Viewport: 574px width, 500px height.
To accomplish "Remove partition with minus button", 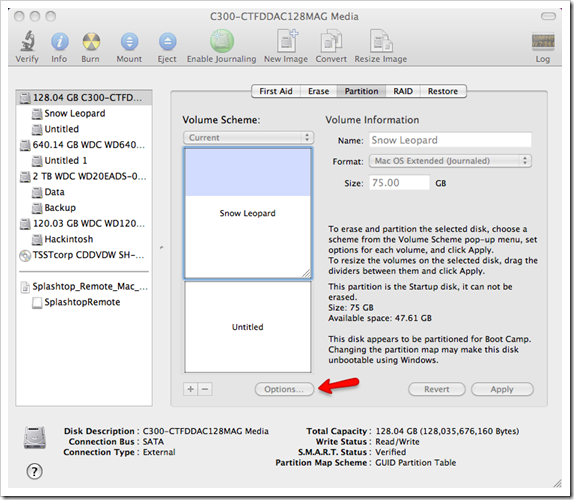I will pos(205,389).
